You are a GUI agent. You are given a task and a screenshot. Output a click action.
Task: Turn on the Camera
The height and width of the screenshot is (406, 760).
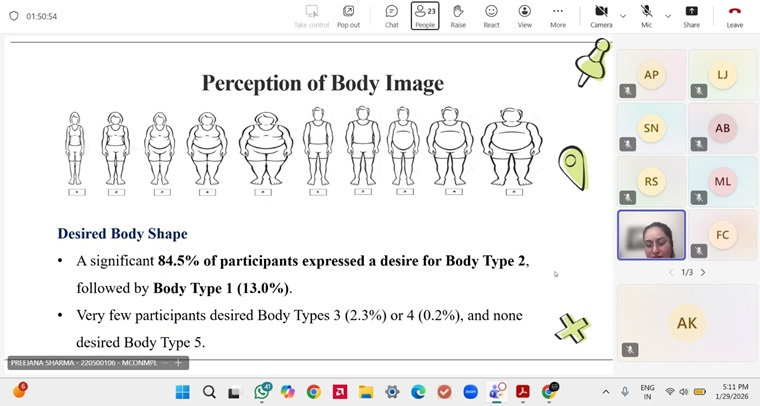tap(601, 15)
